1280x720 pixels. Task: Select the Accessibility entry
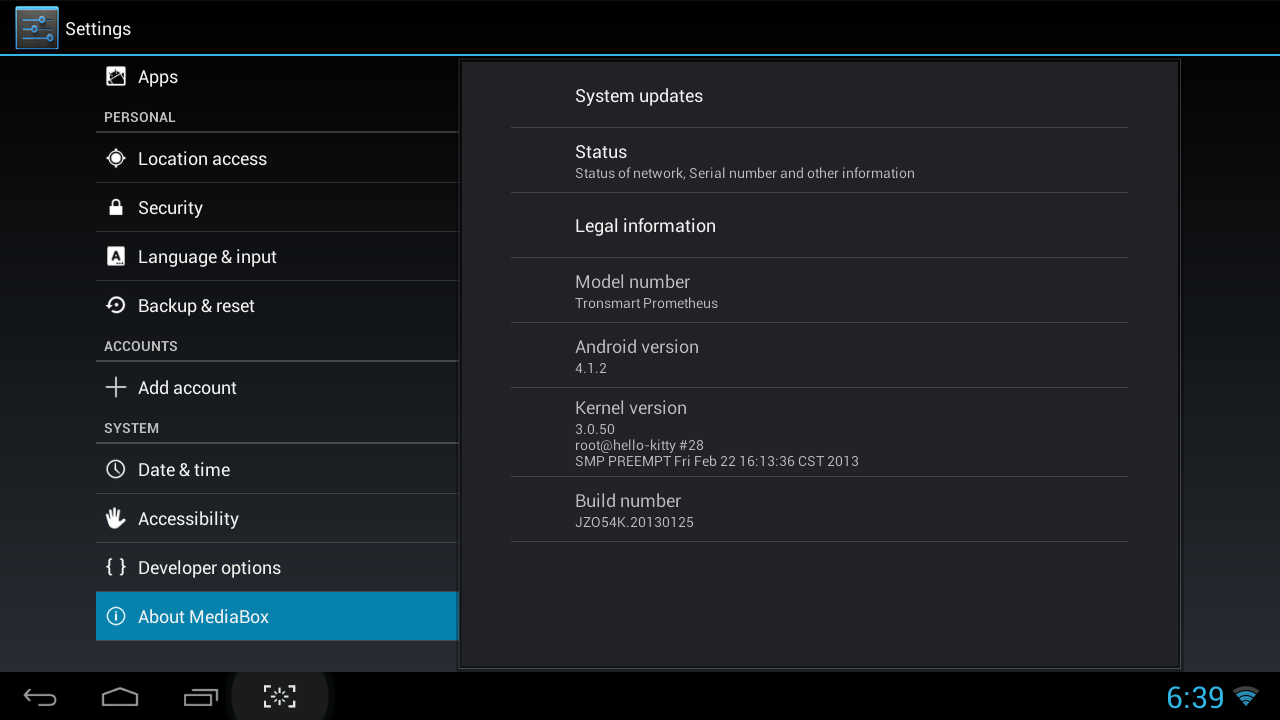tap(277, 518)
